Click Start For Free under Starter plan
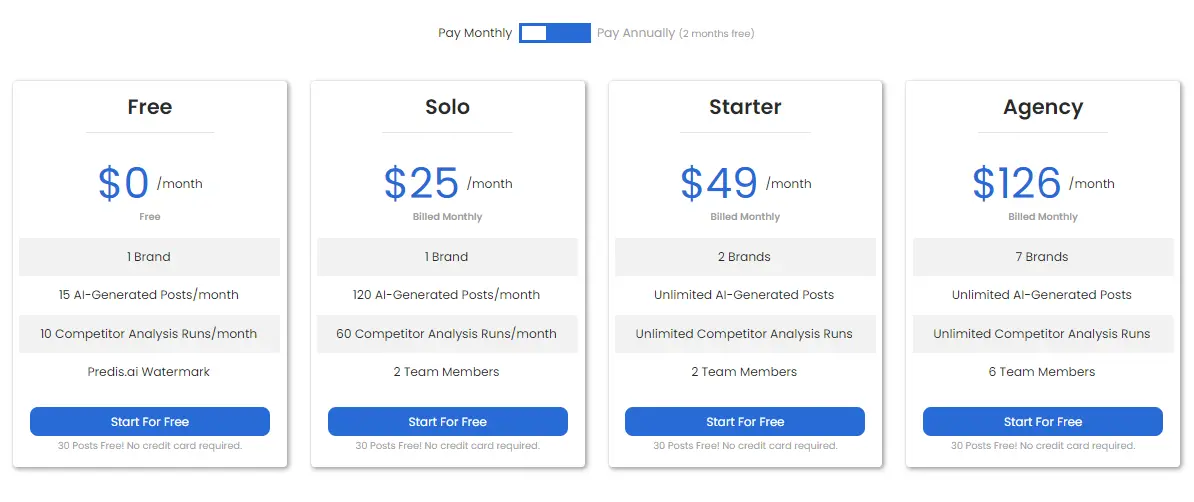 745,421
